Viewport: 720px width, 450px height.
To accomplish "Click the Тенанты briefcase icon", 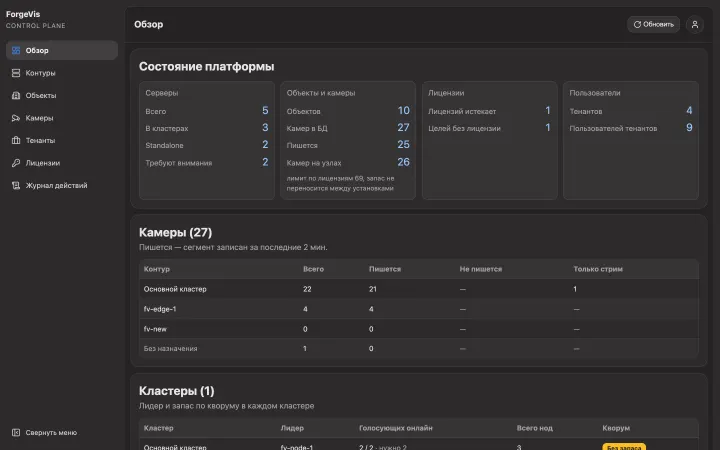I will [x=16, y=141].
